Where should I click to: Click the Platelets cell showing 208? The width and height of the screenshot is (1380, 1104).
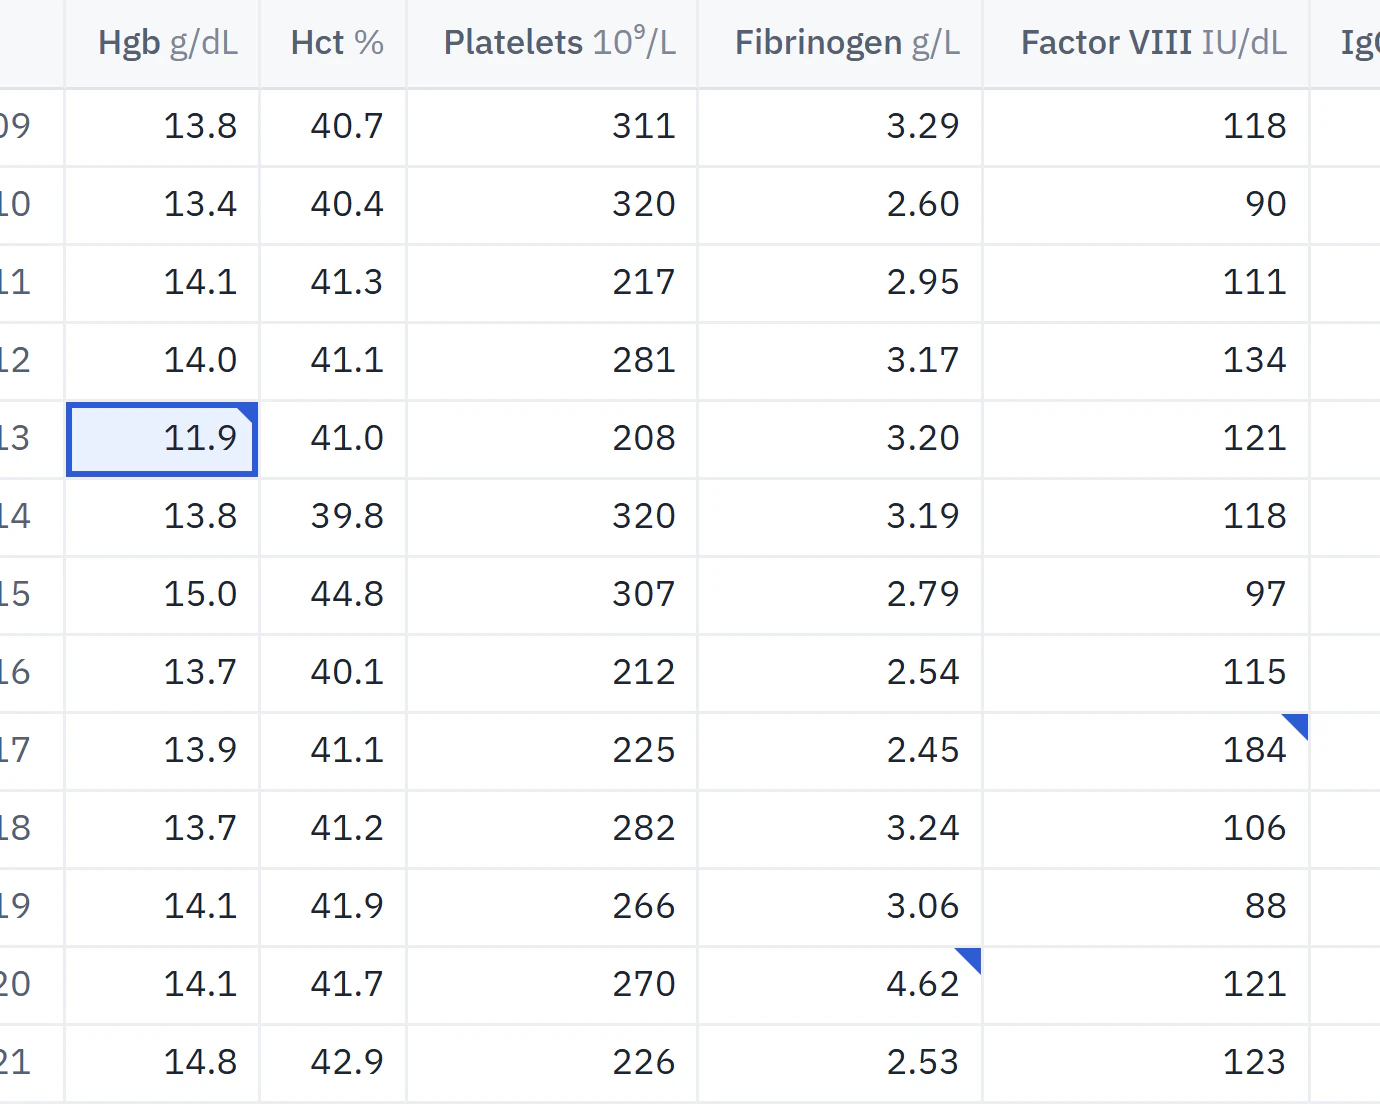click(x=552, y=439)
